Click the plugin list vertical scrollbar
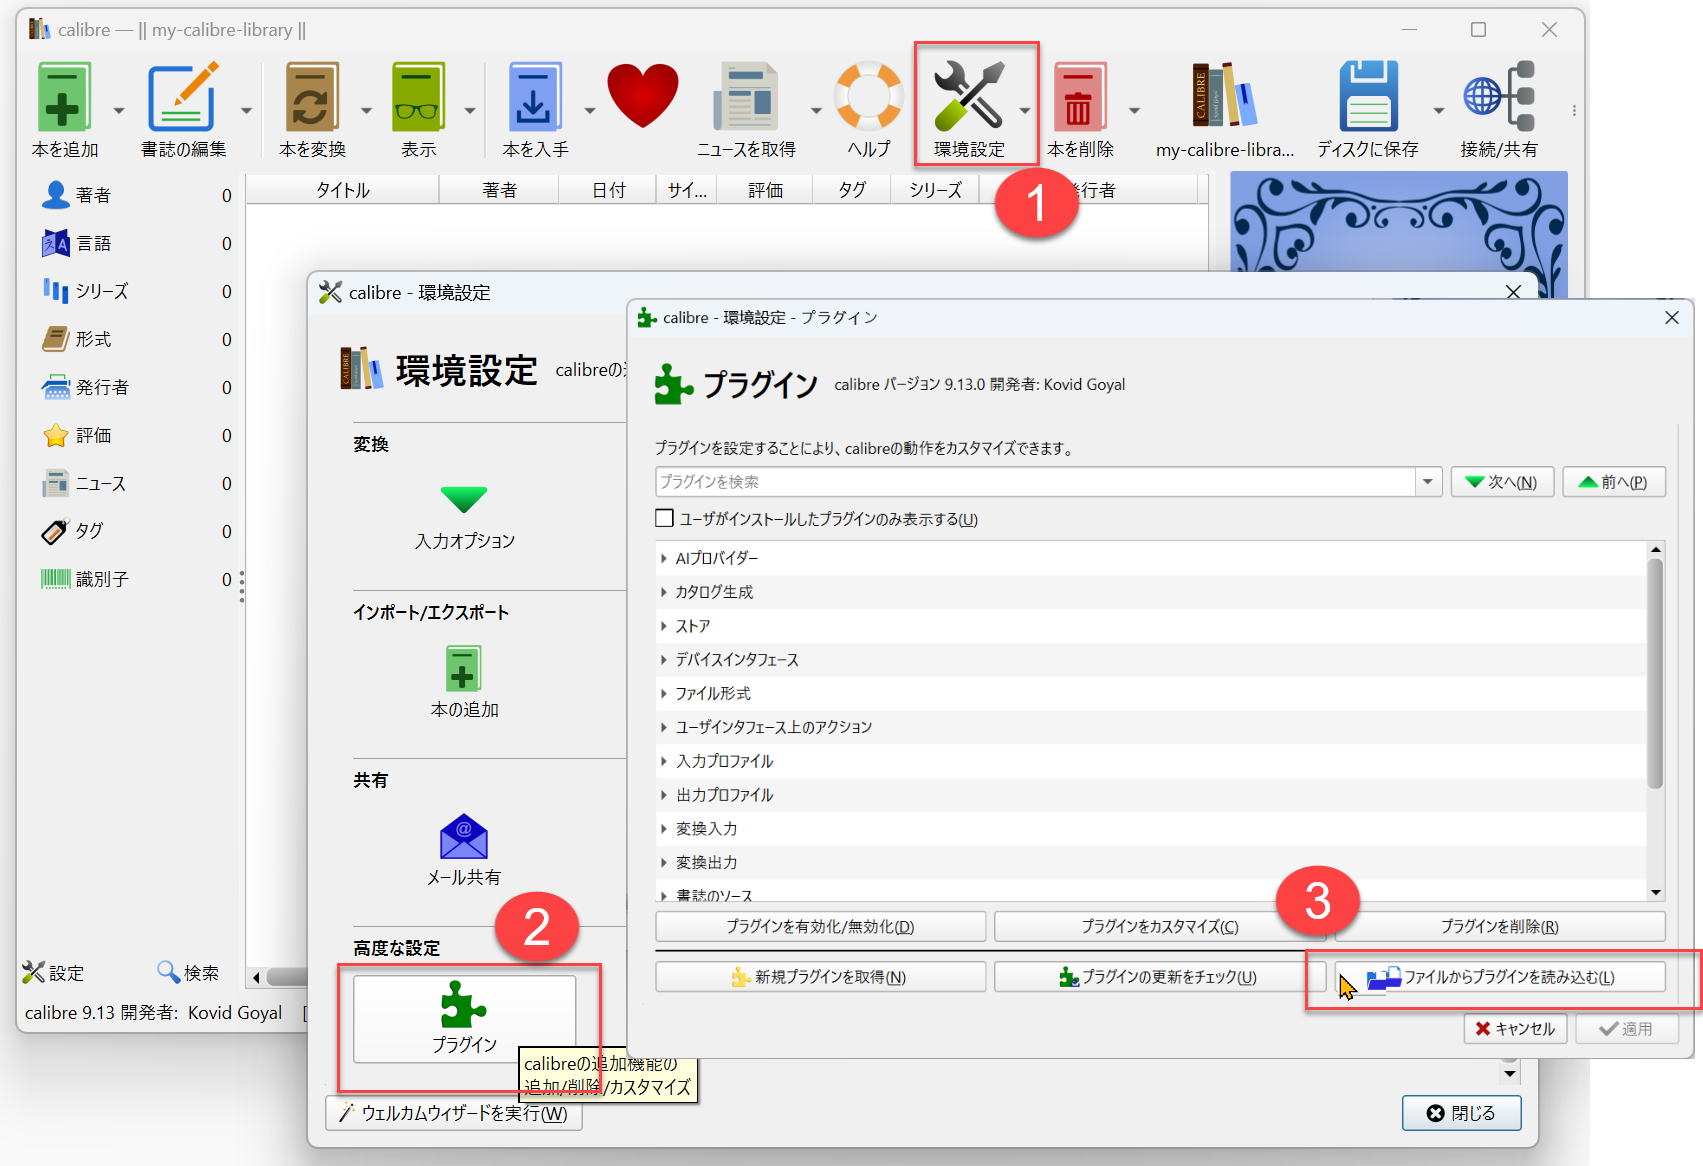 click(x=1655, y=720)
